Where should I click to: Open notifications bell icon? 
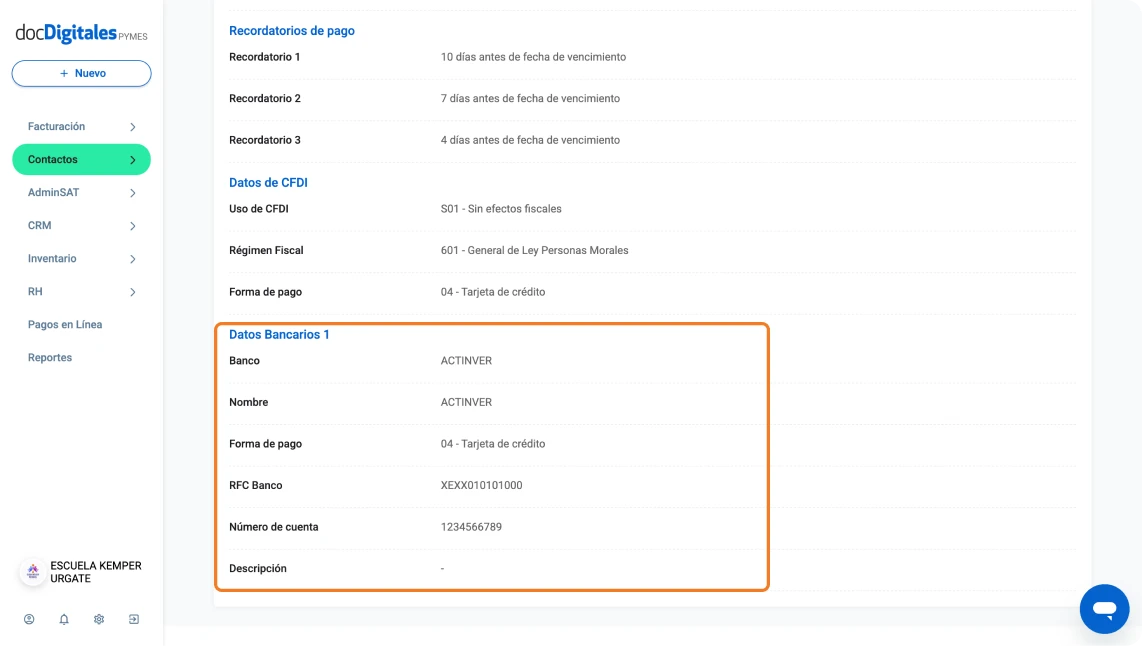(64, 619)
